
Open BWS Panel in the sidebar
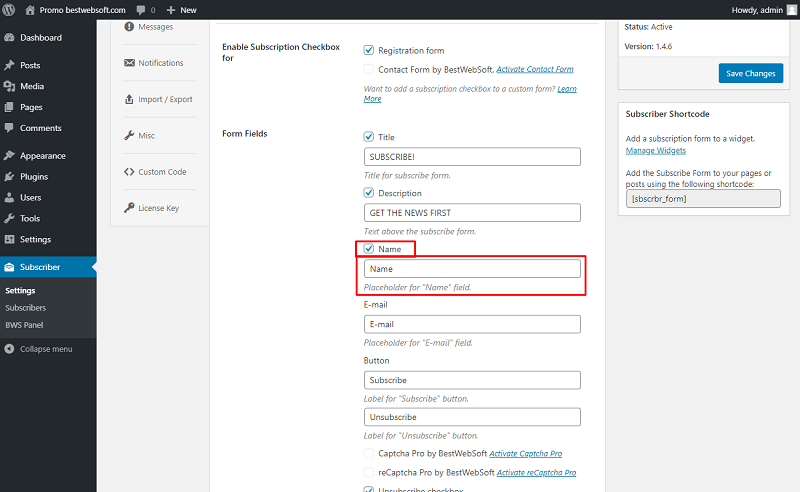pyautogui.click(x=24, y=325)
